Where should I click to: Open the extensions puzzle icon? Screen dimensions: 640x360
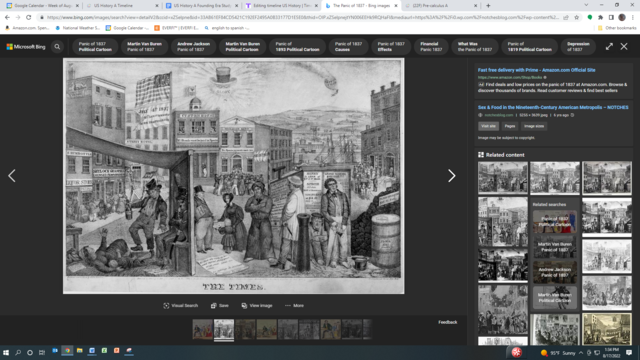tap(600, 18)
